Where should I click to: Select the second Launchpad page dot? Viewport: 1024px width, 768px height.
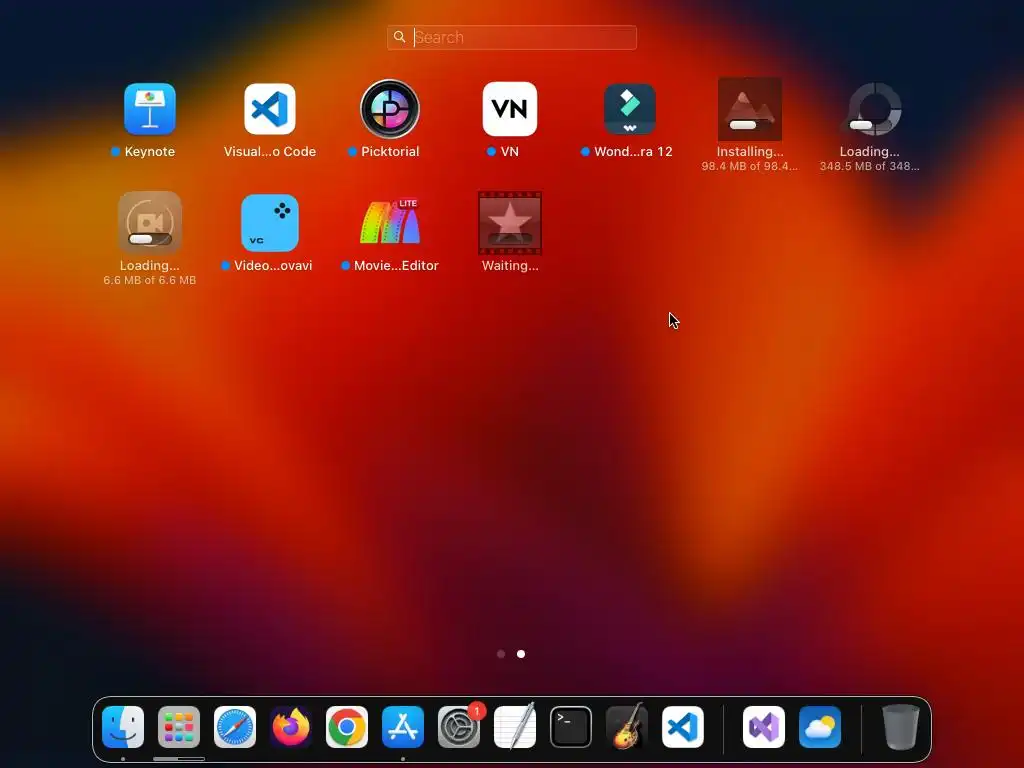pyautogui.click(x=521, y=654)
